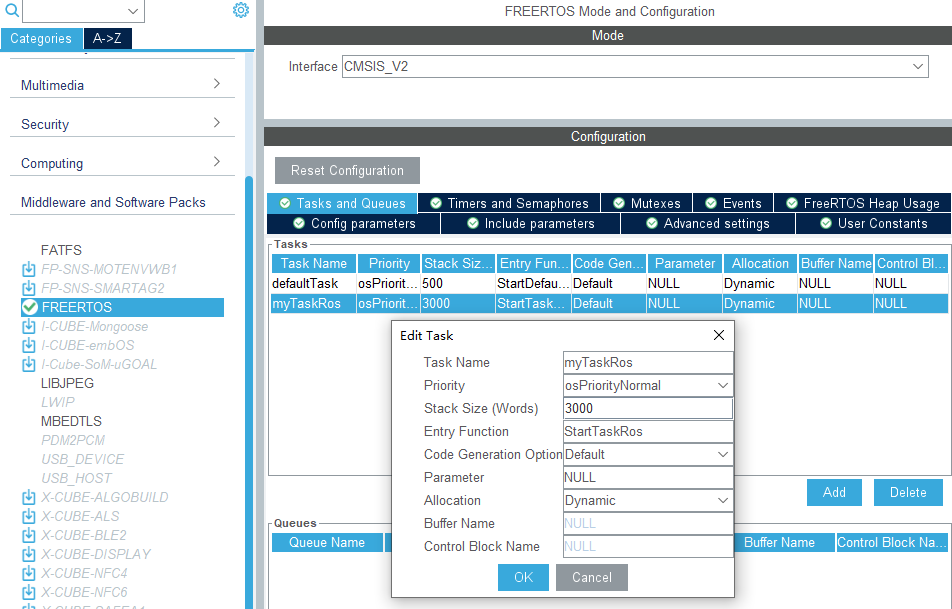Select LIBJPEG in middleware list
952x609 pixels.
pos(67,383)
